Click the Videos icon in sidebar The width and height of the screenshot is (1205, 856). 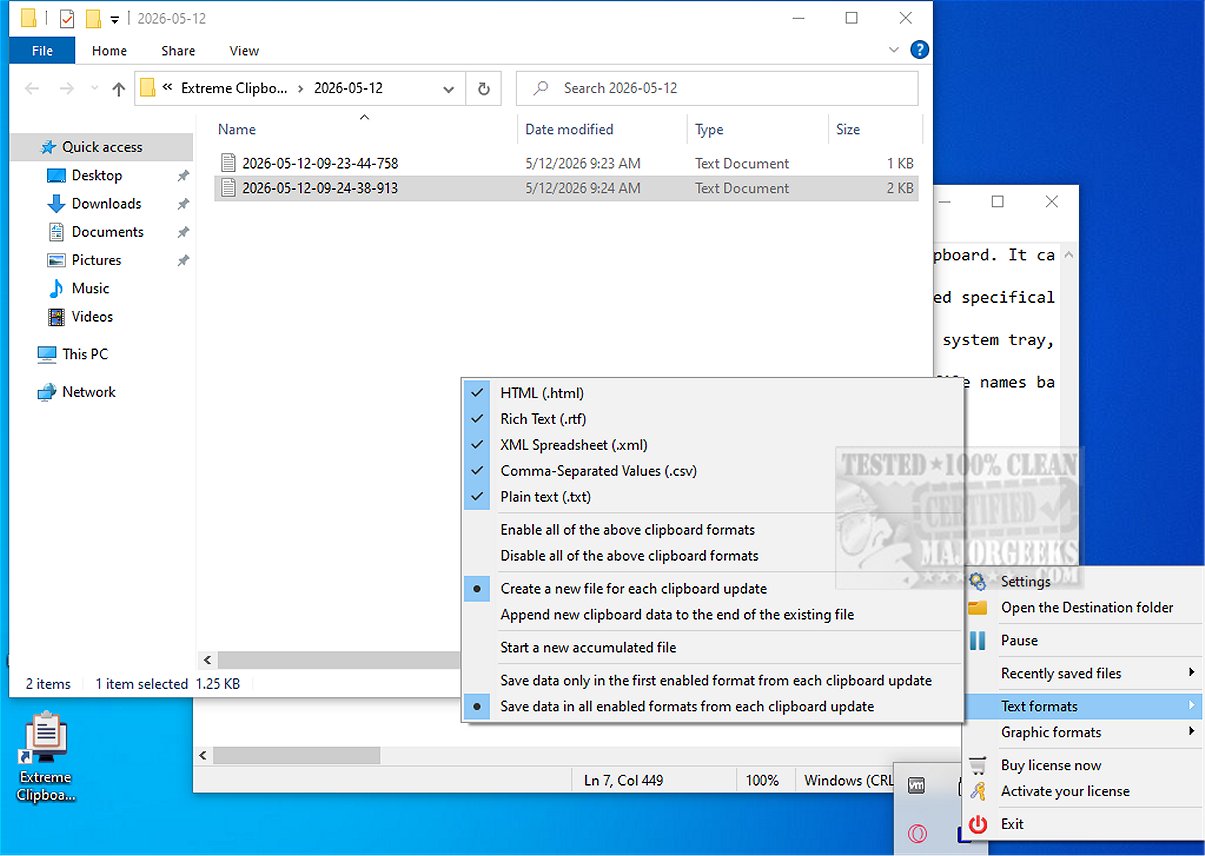[57, 316]
